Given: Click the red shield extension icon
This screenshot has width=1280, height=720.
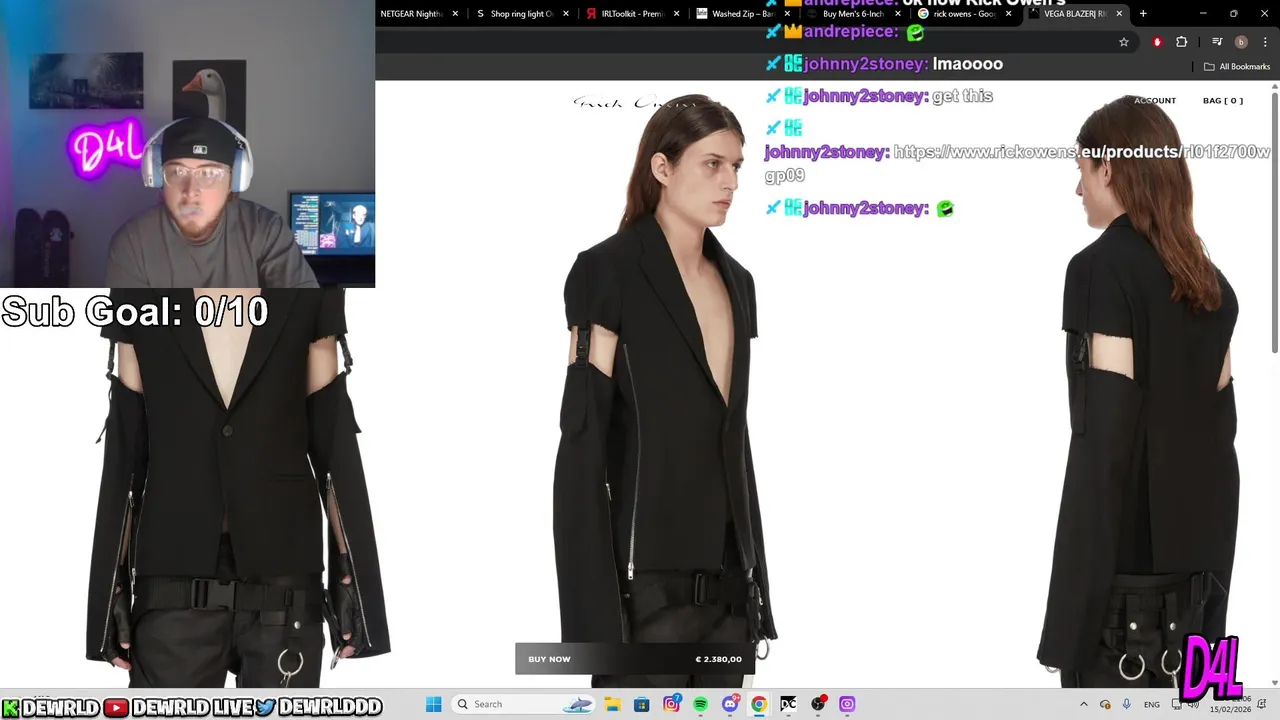Looking at the screenshot, I should (1157, 42).
